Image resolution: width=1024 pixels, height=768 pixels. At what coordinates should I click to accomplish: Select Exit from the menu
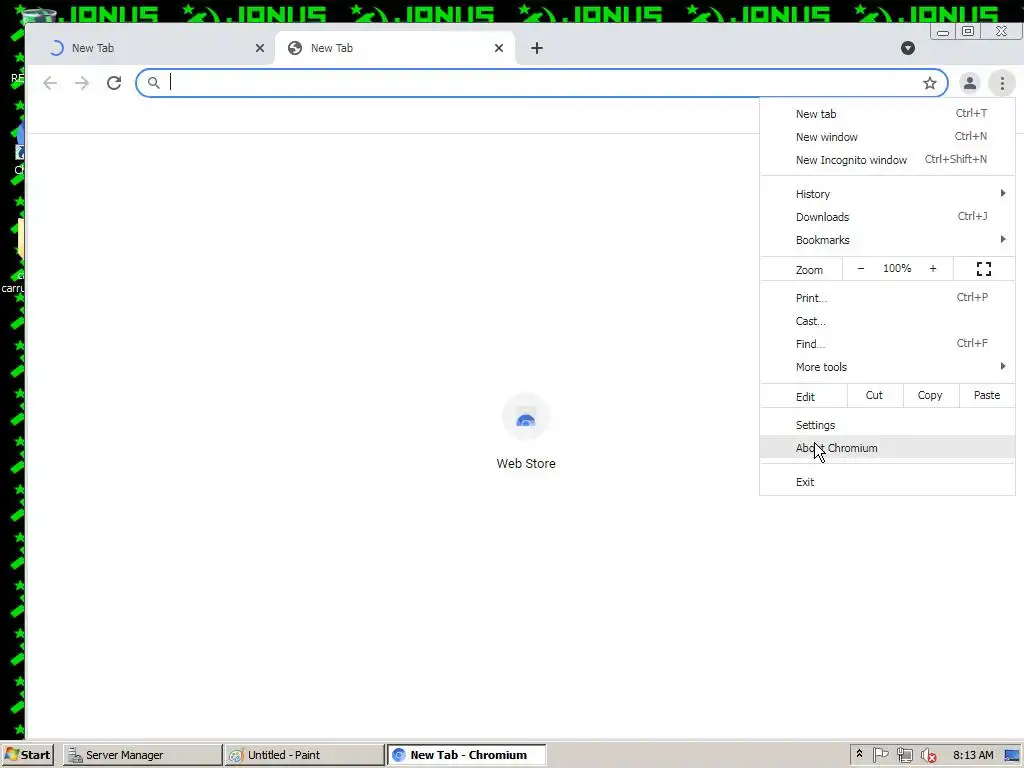[888, 482]
